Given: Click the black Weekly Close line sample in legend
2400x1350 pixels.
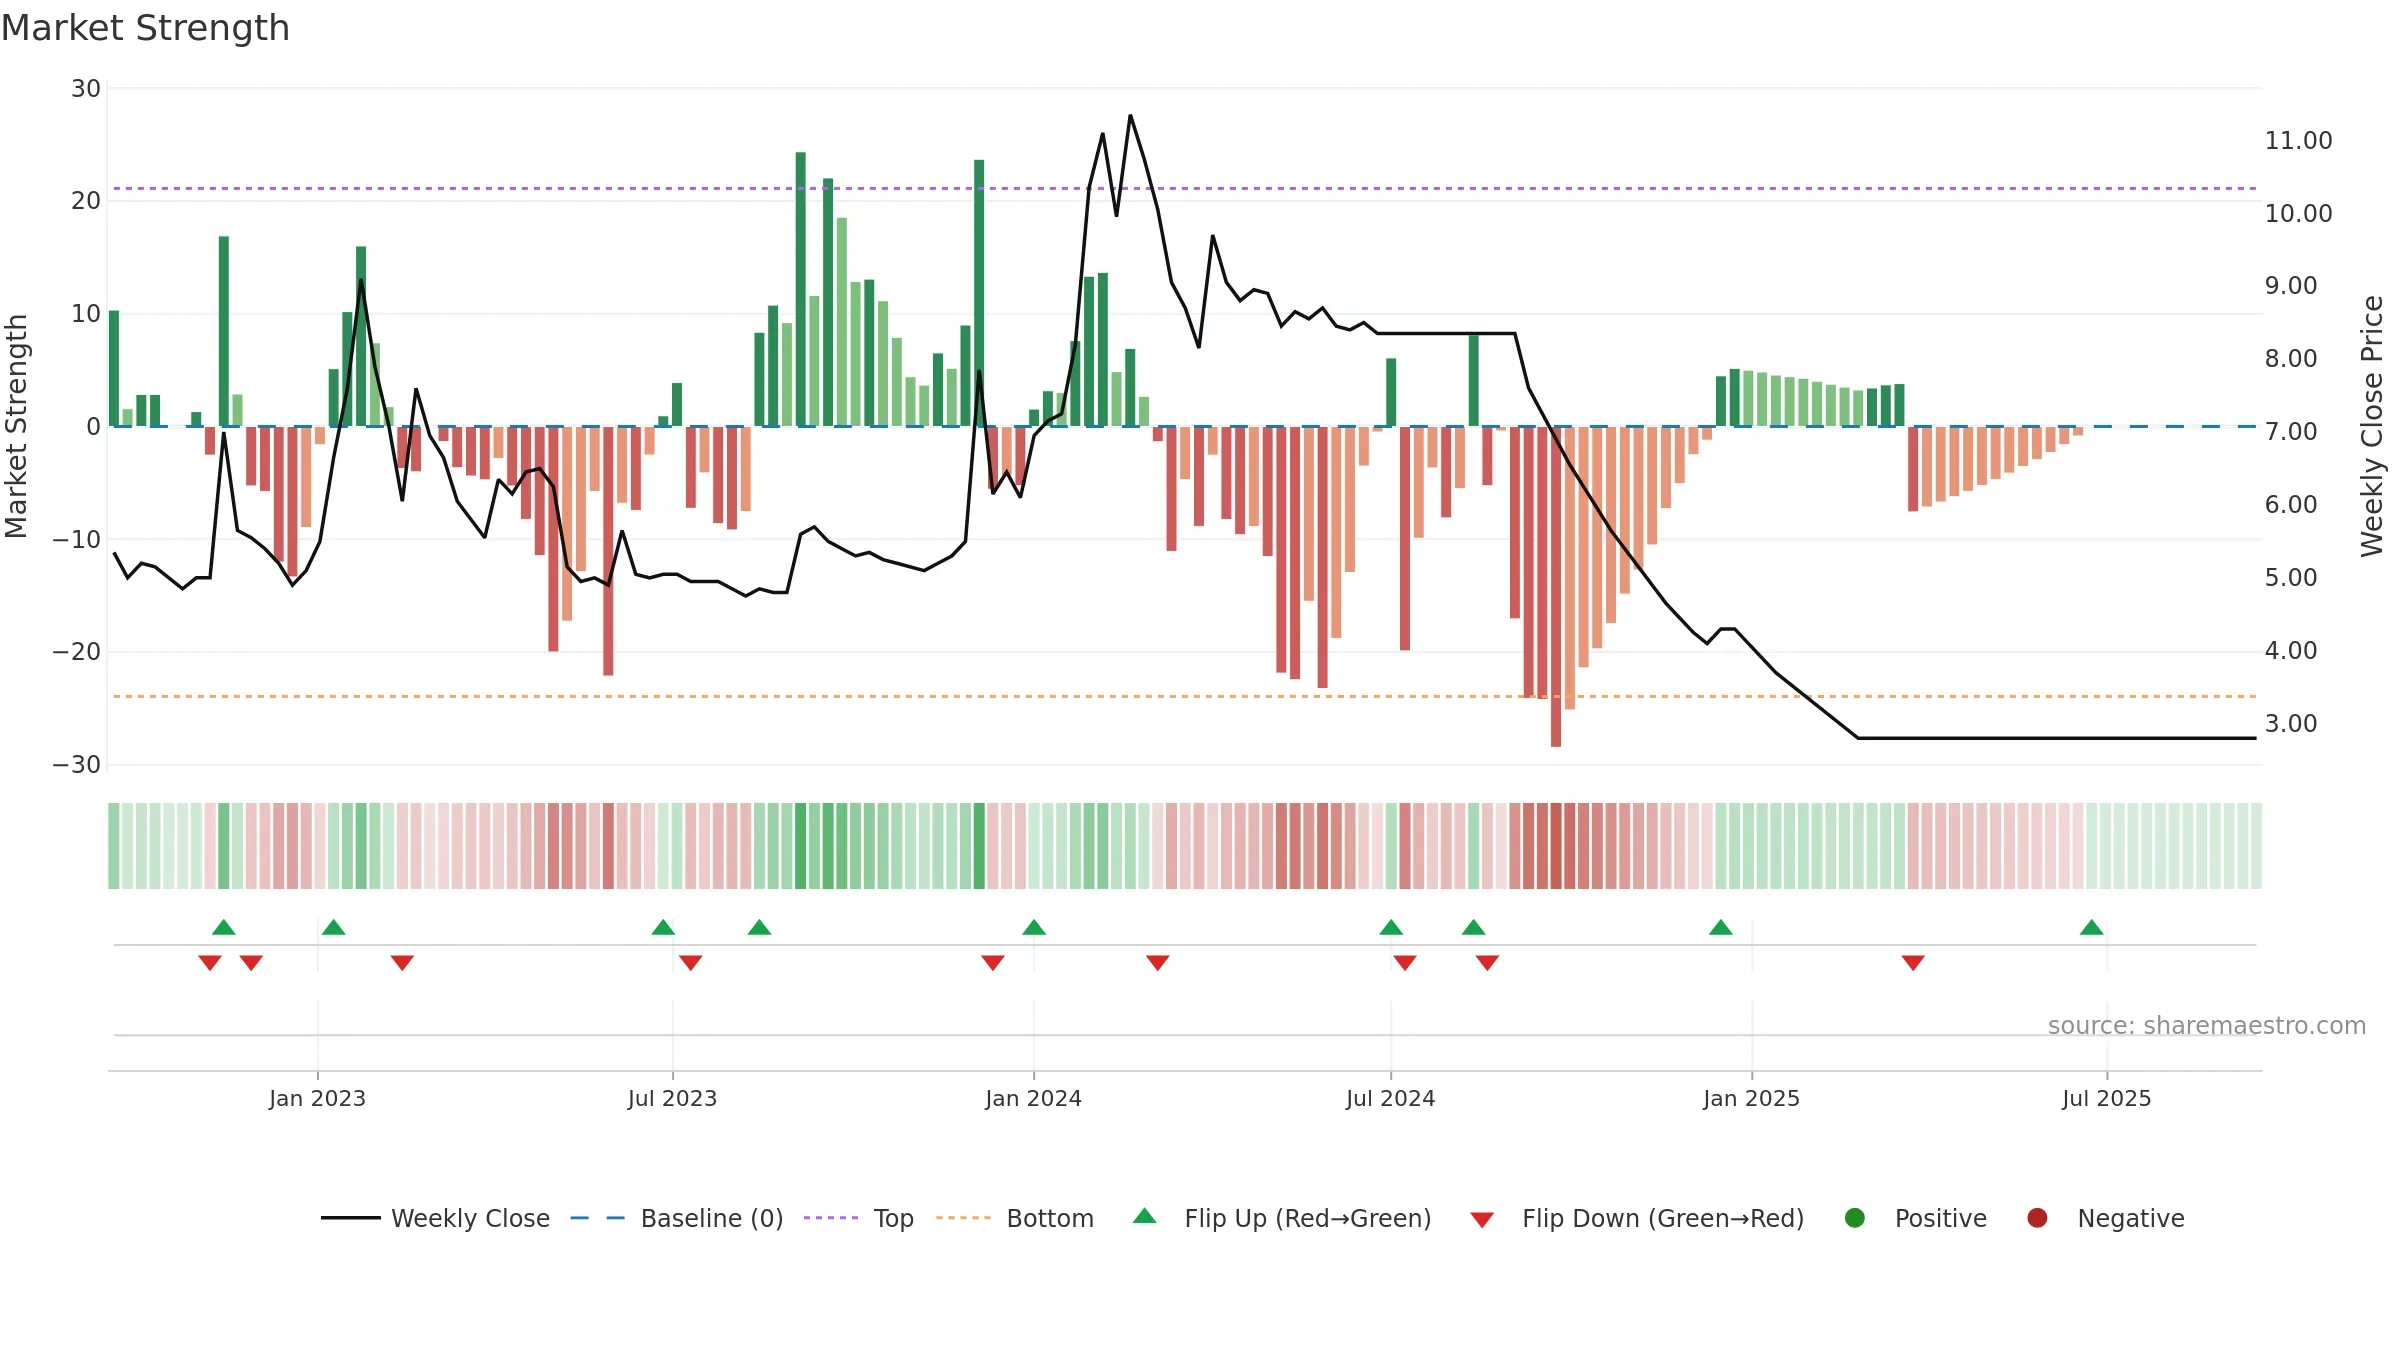Looking at the screenshot, I should click(x=351, y=1218).
